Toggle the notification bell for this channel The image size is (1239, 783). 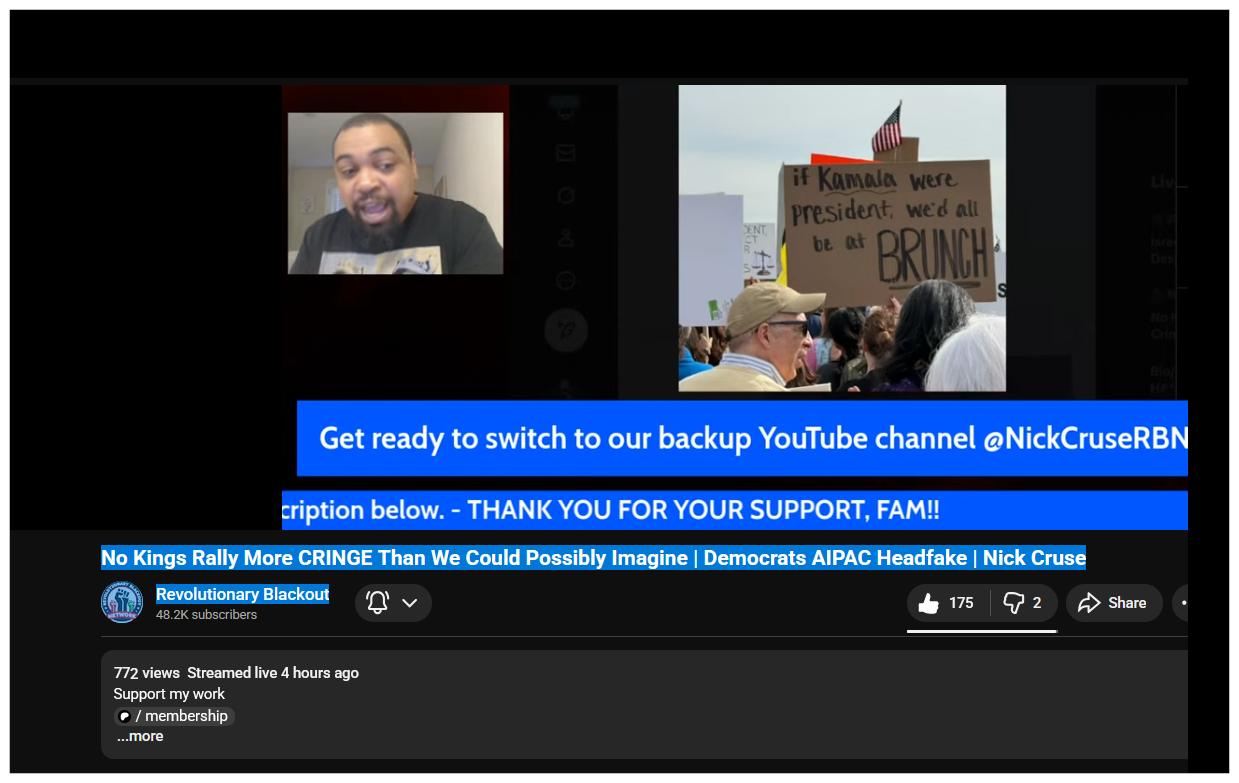click(x=377, y=603)
